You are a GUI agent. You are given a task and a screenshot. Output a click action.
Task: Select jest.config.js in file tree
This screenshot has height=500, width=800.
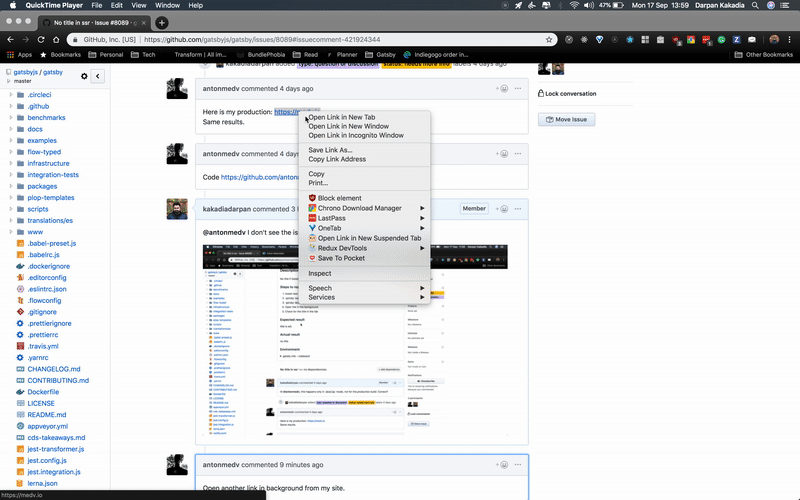coord(47,460)
